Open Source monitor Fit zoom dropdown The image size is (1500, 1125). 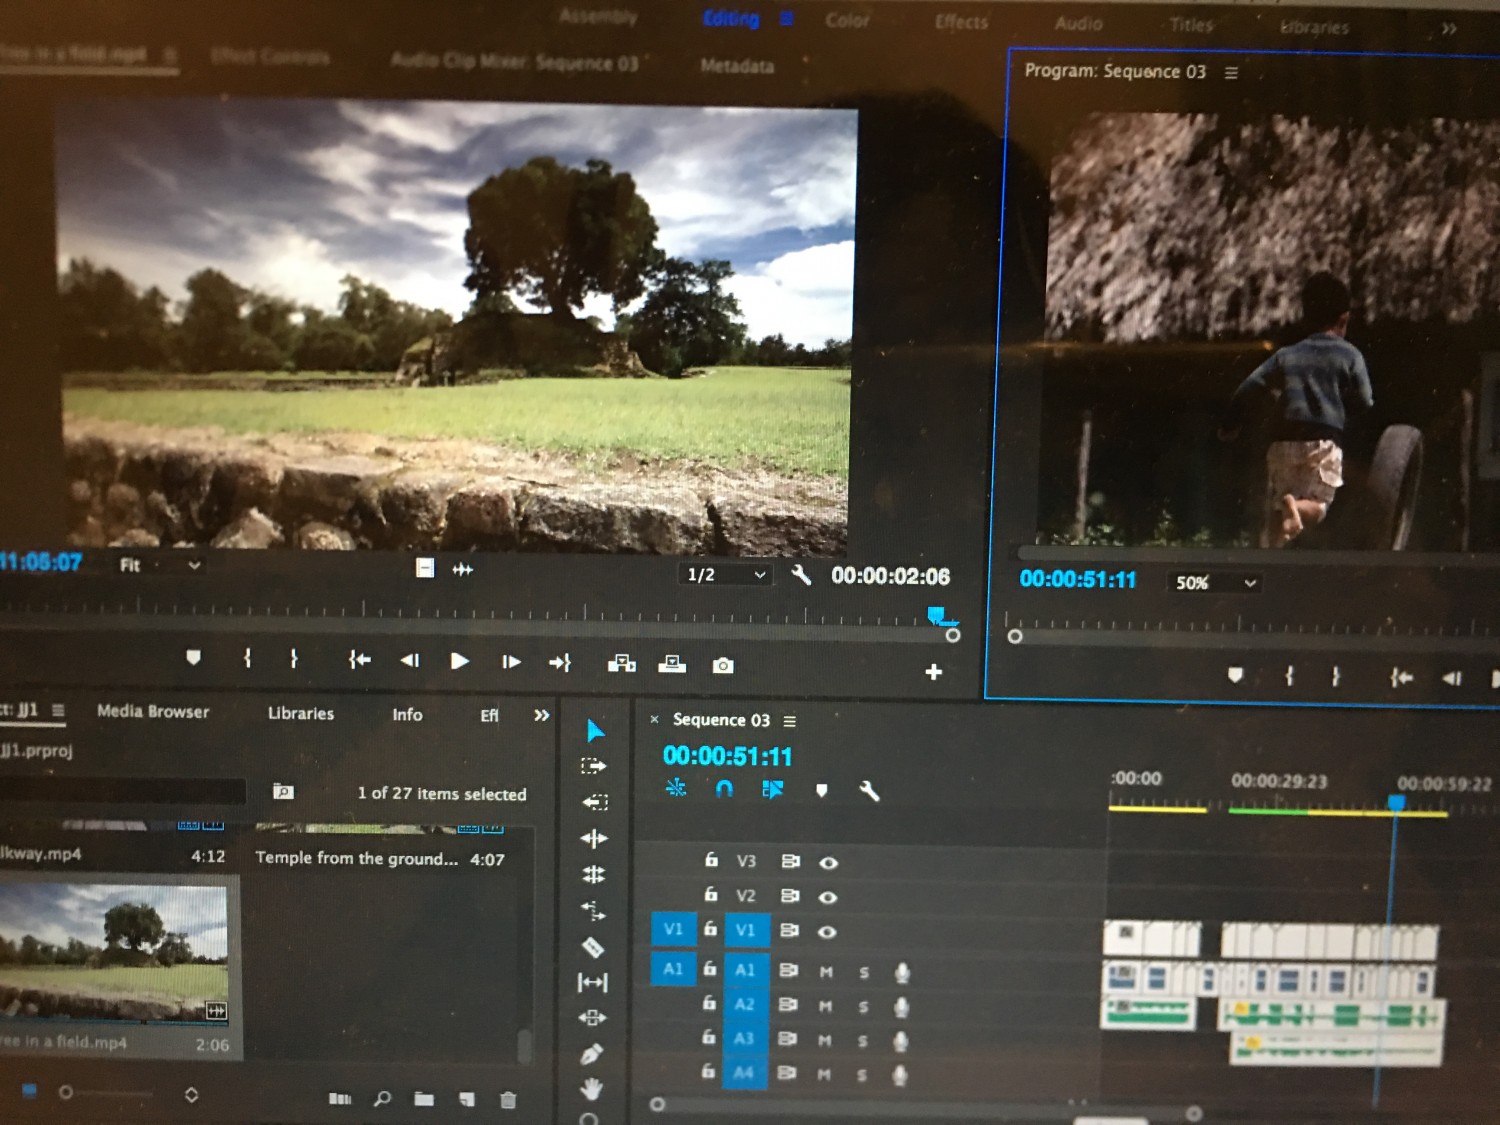point(159,565)
